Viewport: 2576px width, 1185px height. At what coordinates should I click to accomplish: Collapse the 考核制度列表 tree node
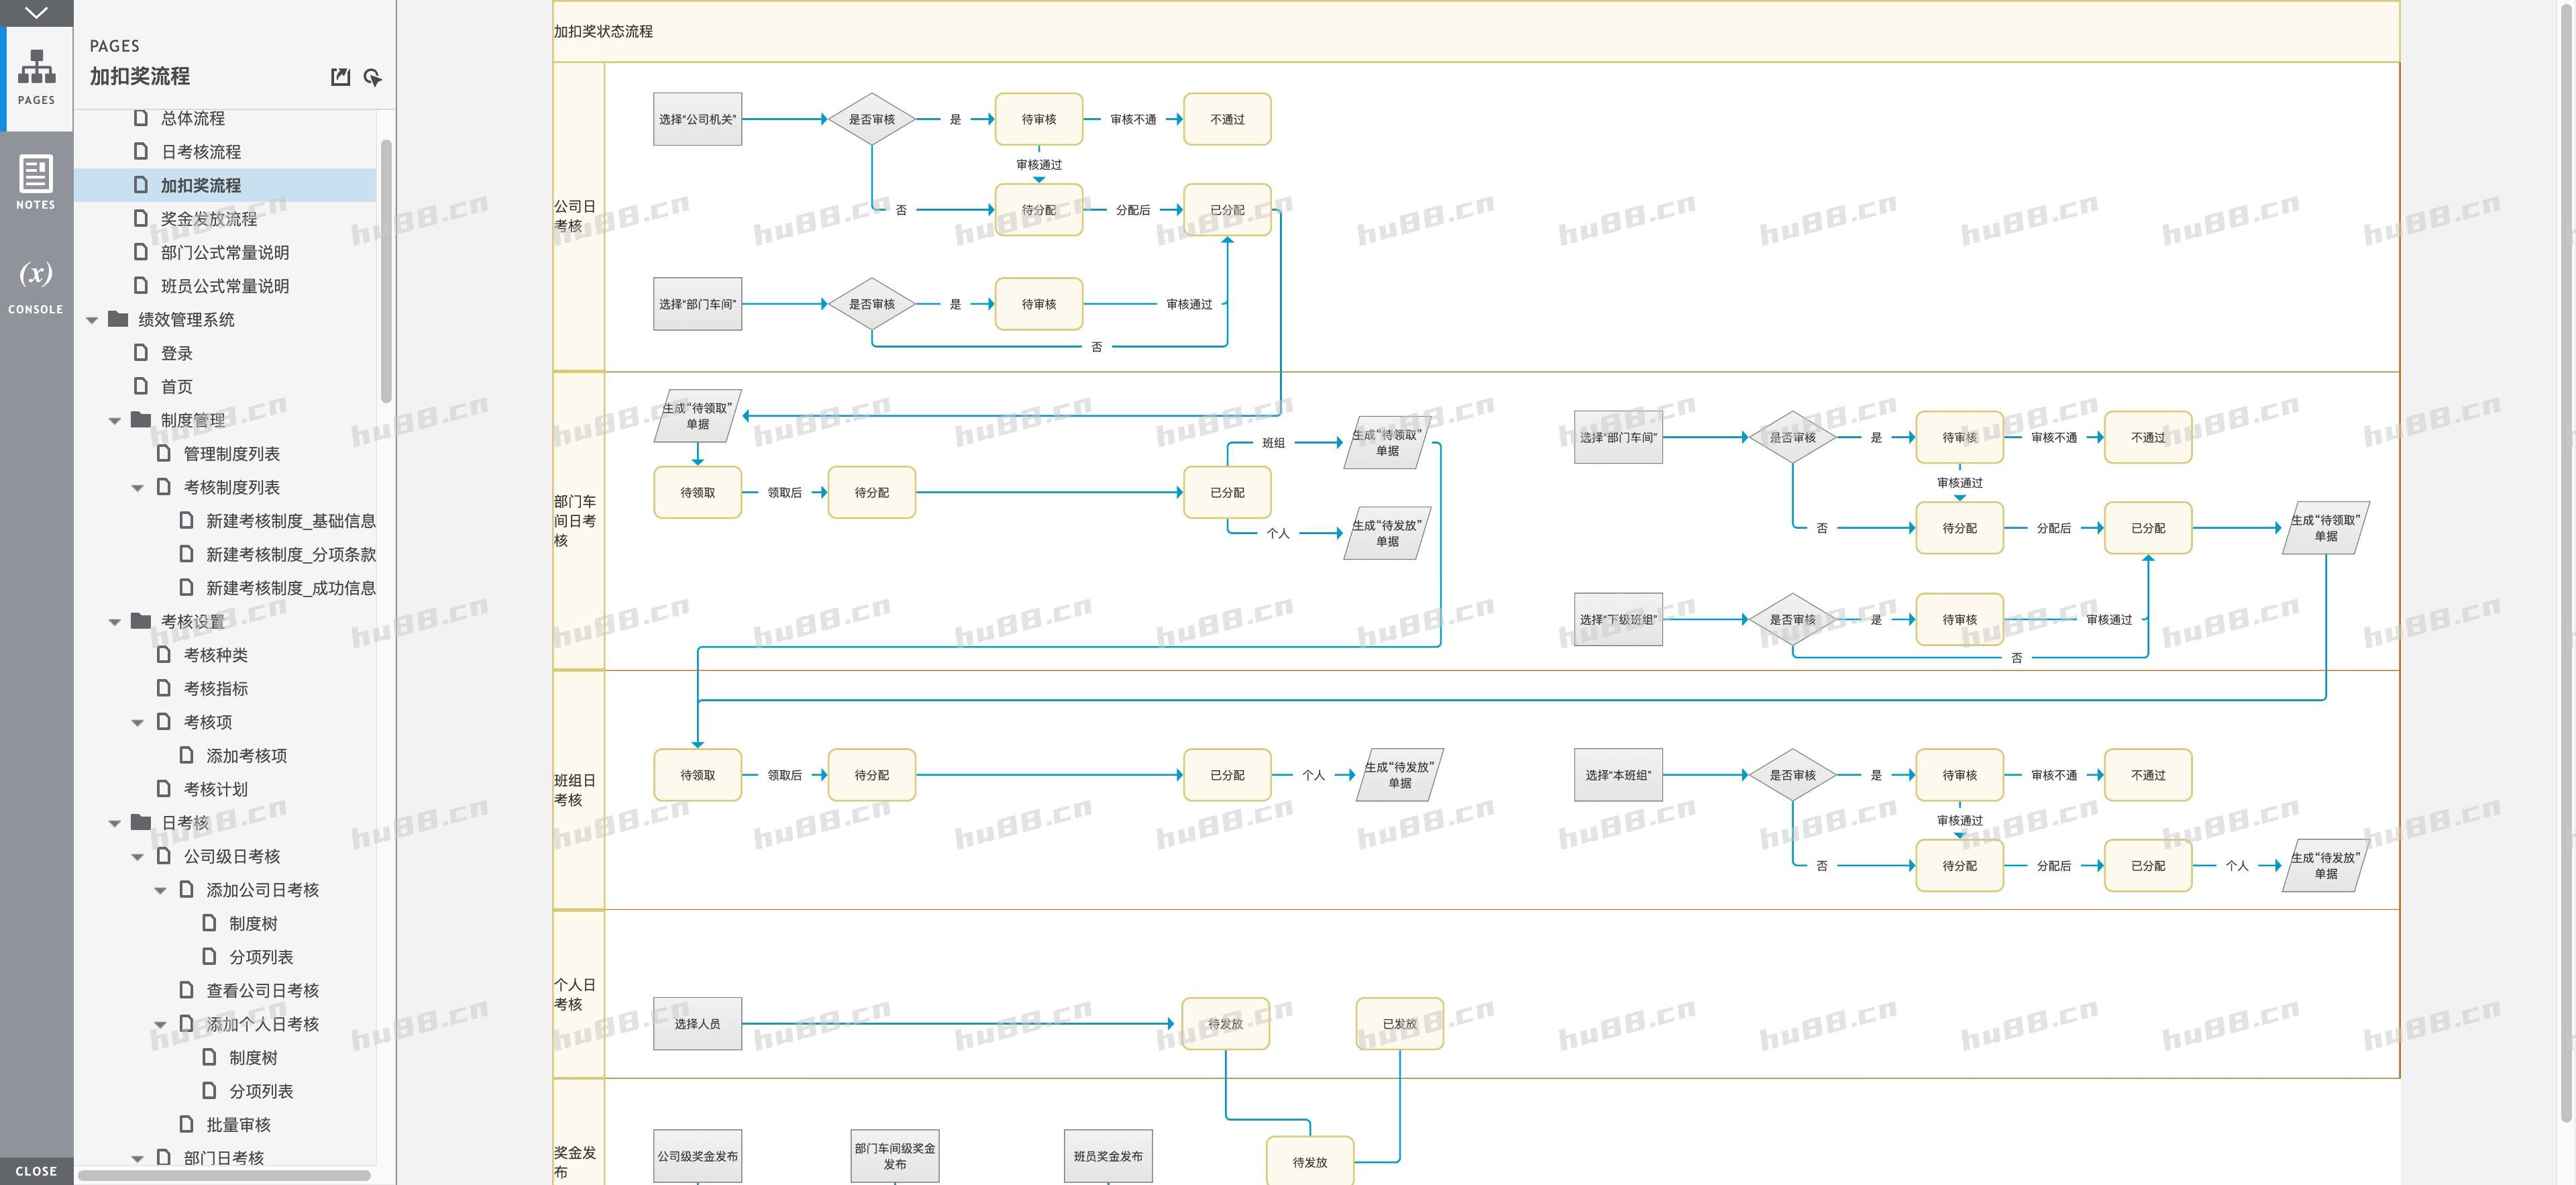click(x=138, y=488)
